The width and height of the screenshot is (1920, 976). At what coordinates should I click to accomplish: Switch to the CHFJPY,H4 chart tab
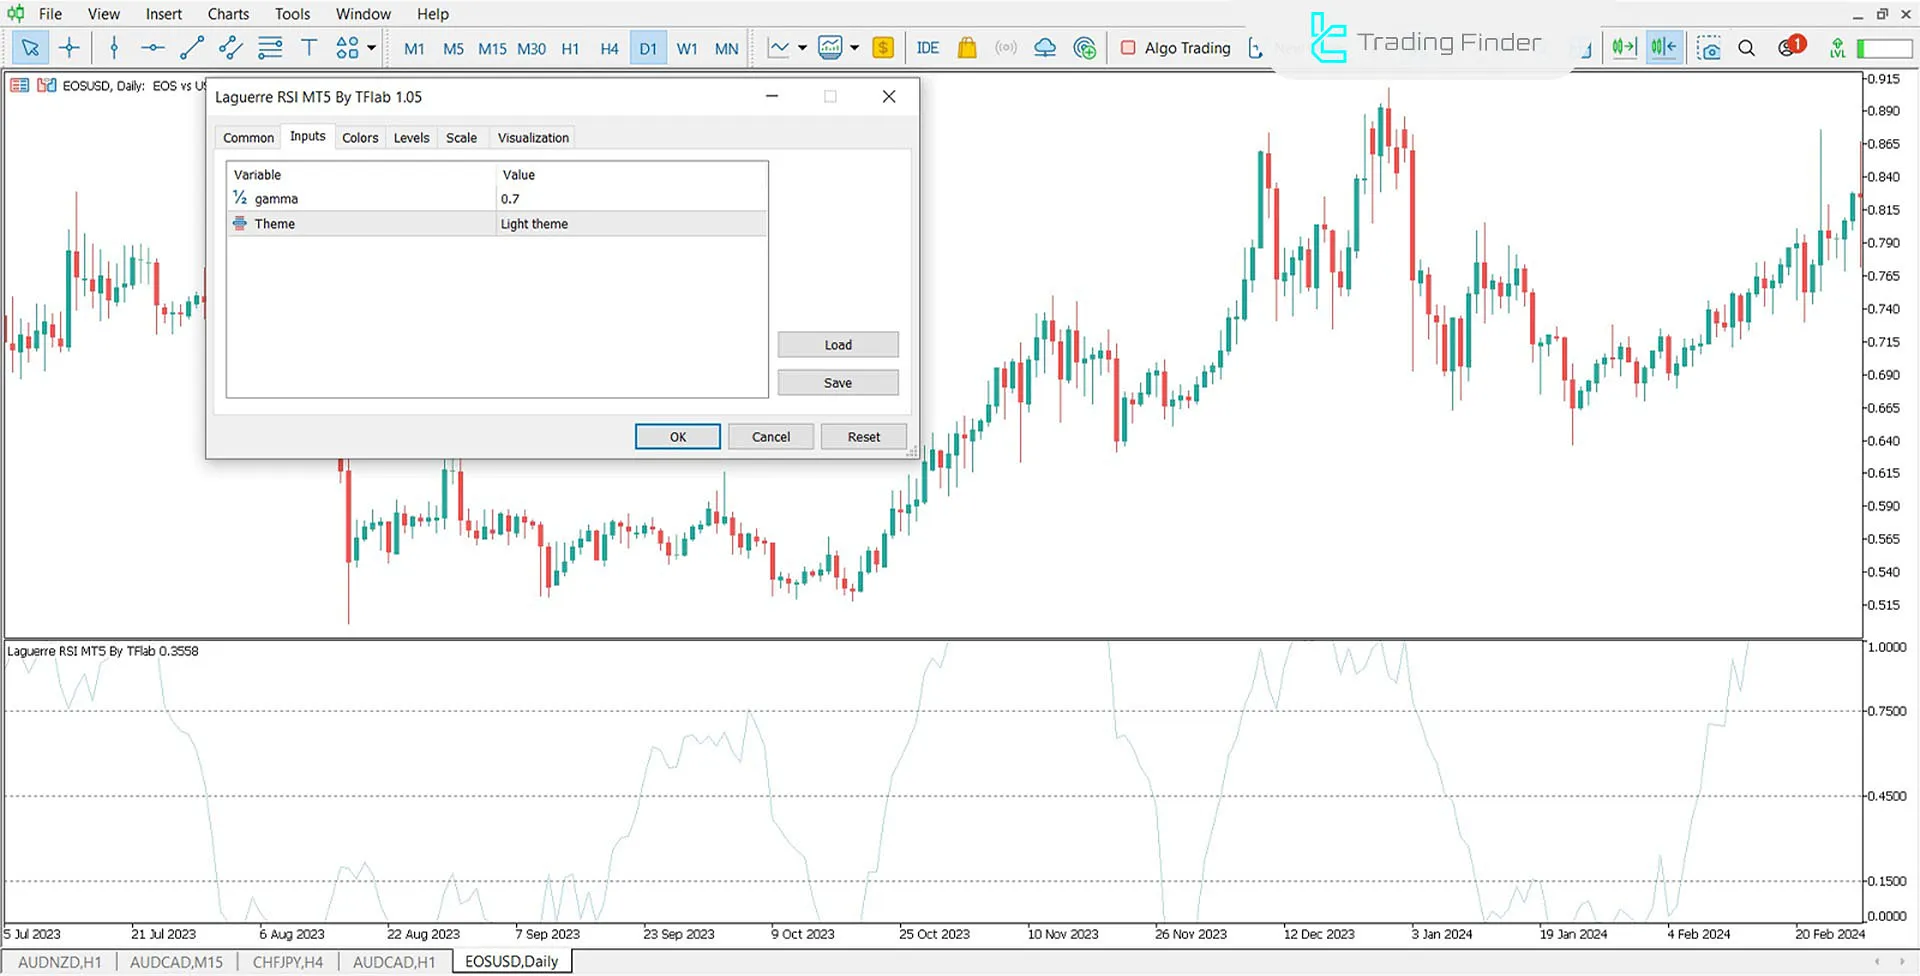[288, 961]
